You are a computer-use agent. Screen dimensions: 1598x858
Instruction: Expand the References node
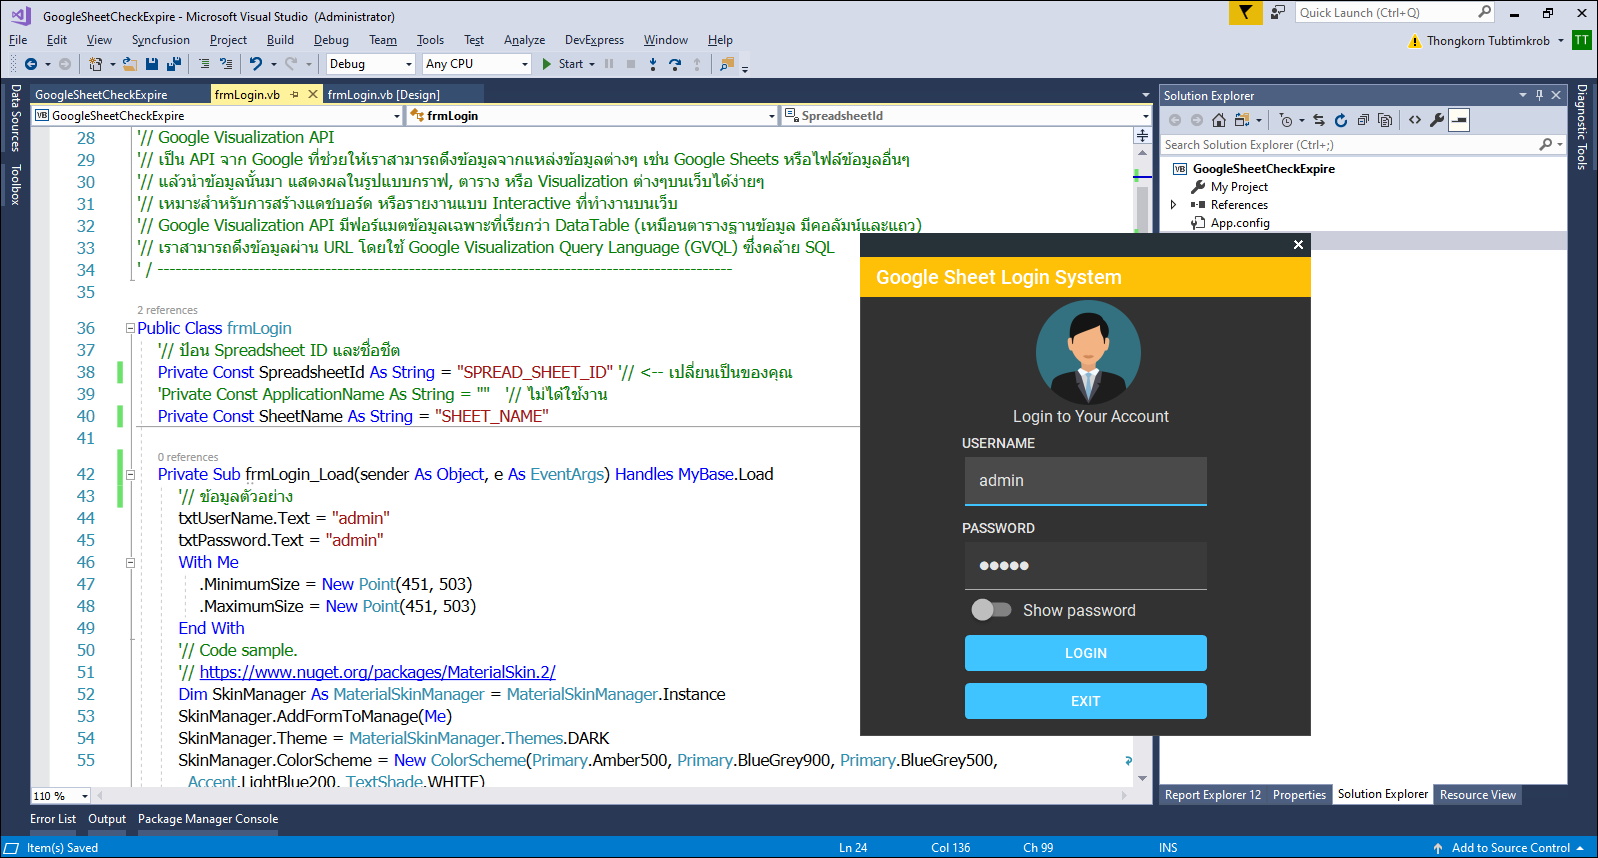pos(1174,205)
